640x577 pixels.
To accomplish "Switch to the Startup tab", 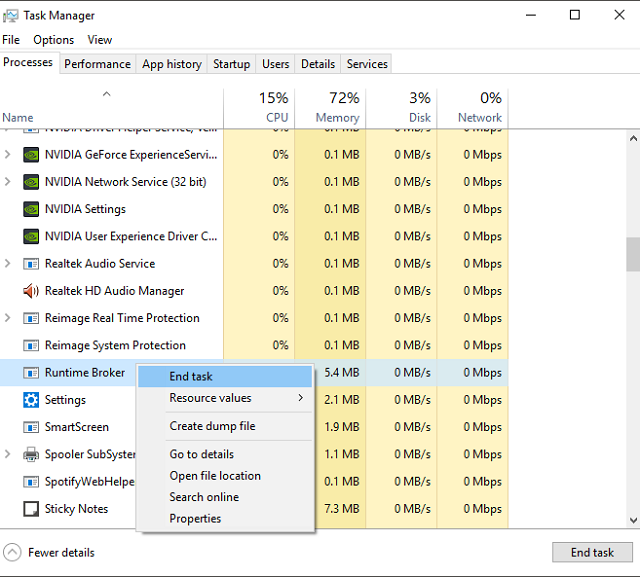I will 231,64.
